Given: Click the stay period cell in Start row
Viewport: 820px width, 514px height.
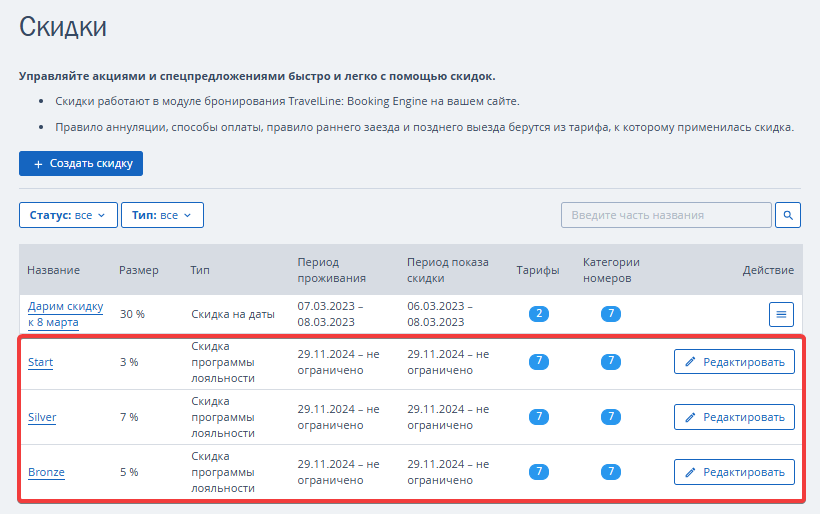Looking at the screenshot, I should tap(338, 362).
